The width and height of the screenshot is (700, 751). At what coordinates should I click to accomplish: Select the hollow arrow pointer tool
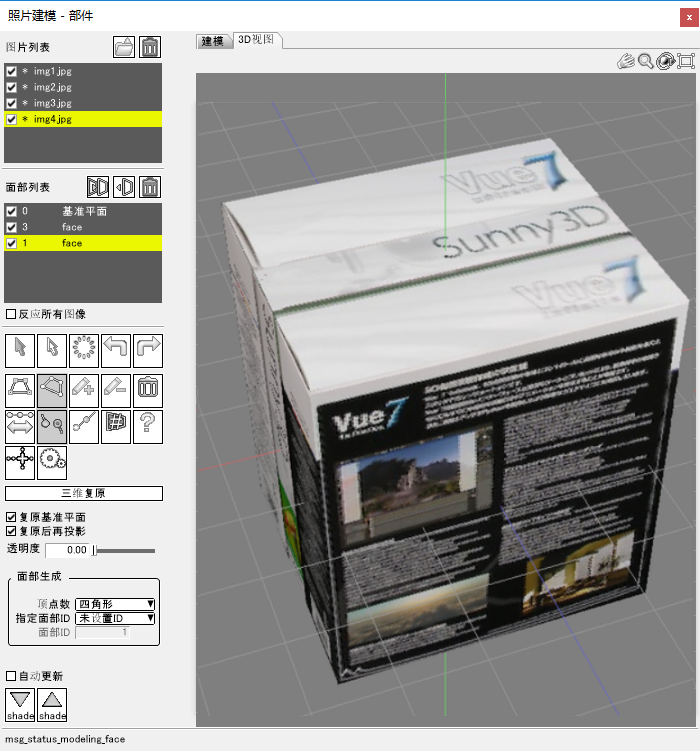(x=52, y=351)
